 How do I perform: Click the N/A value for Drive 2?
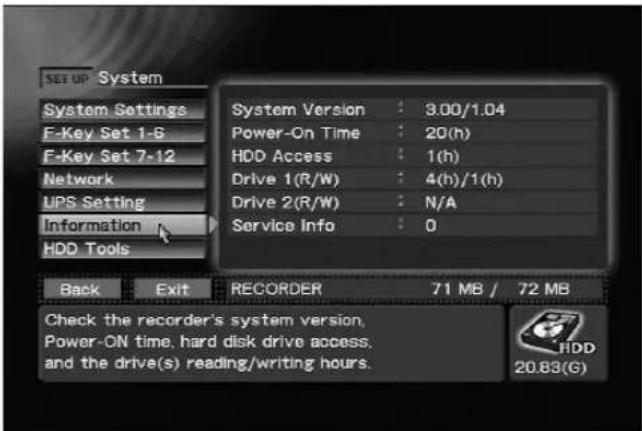pyautogui.click(x=441, y=202)
